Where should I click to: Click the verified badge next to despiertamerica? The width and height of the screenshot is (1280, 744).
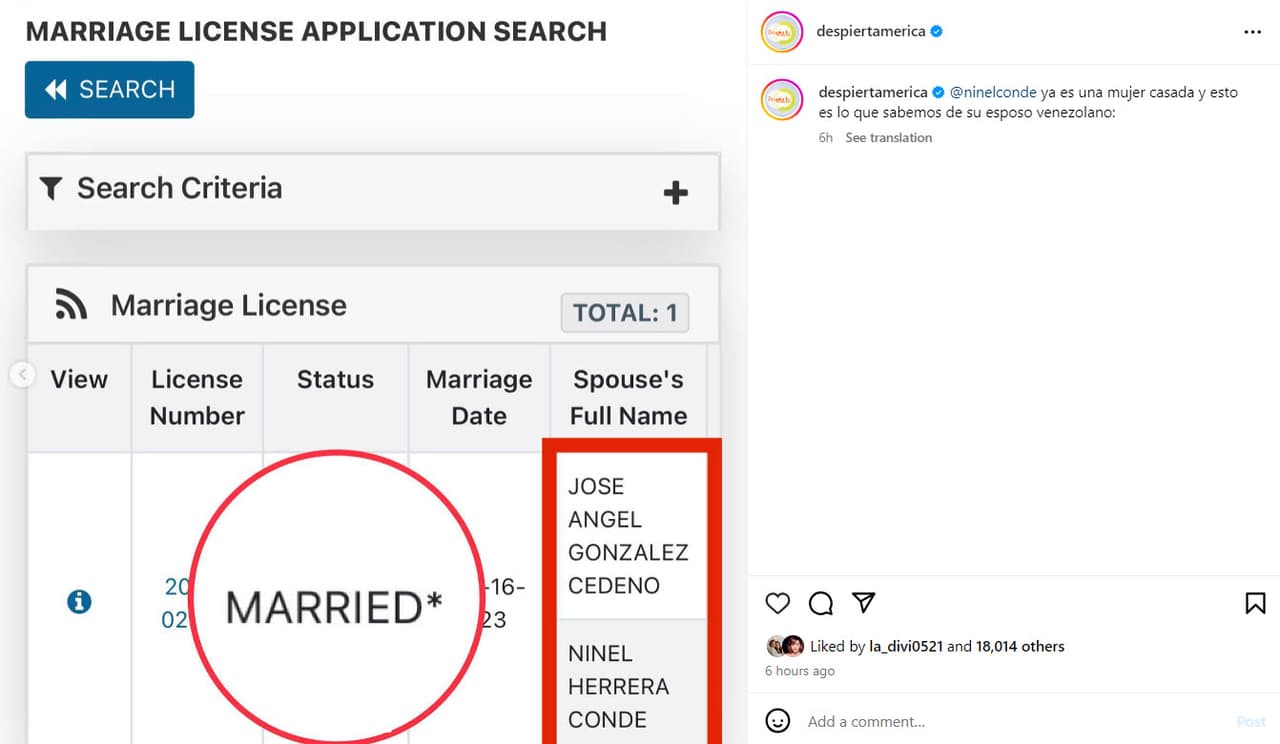[x=936, y=31]
